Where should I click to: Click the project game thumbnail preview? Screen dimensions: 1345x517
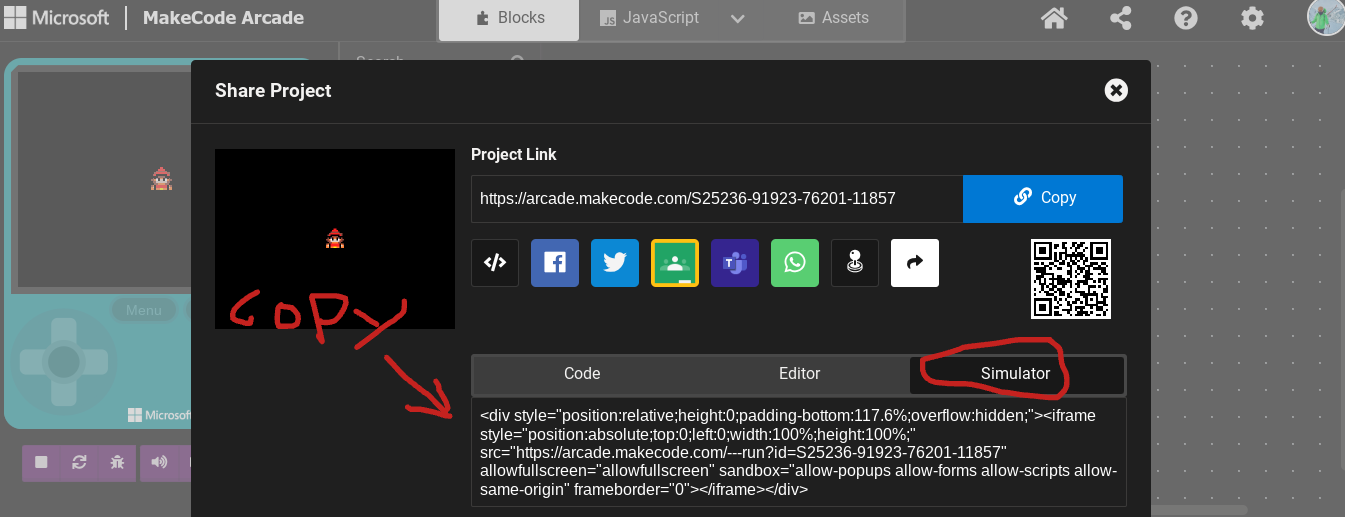point(335,239)
